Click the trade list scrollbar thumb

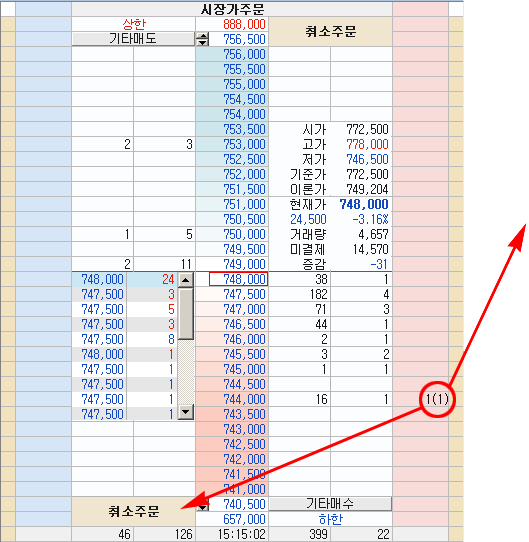pyautogui.click(x=186, y=314)
